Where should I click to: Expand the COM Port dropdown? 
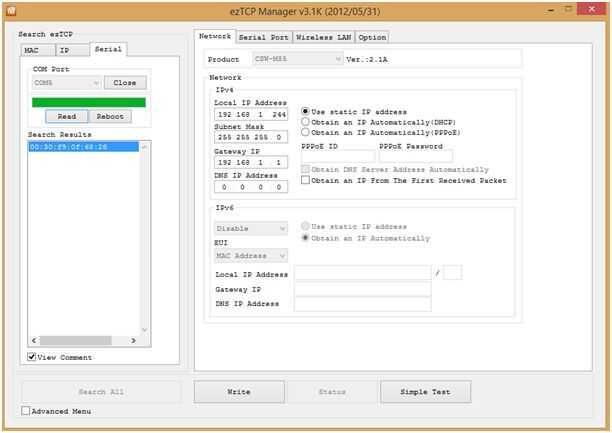click(66, 83)
